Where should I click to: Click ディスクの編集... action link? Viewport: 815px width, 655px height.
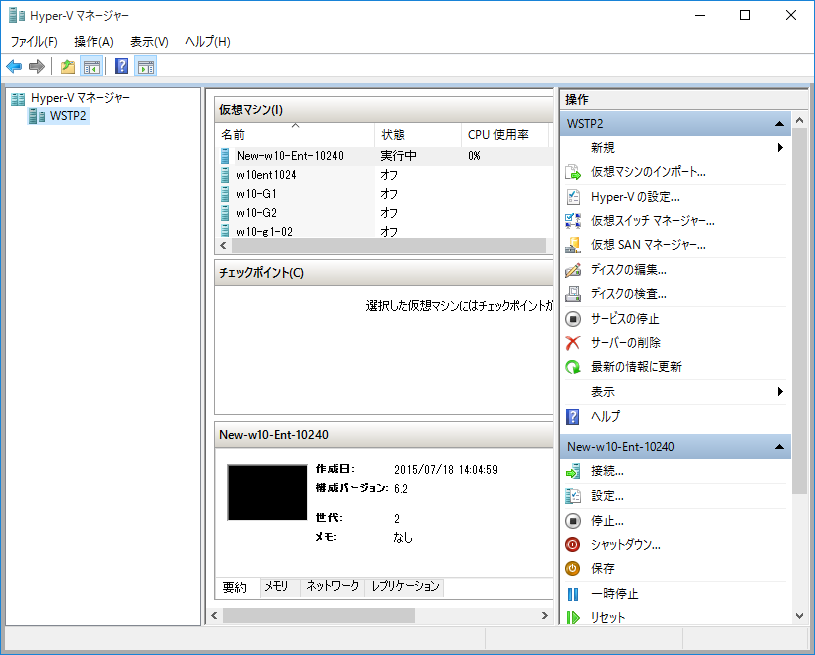628,270
